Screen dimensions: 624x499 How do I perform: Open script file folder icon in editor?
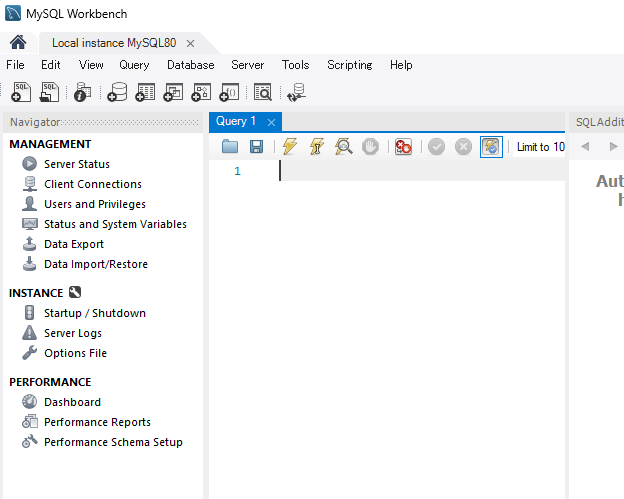(x=230, y=147)
